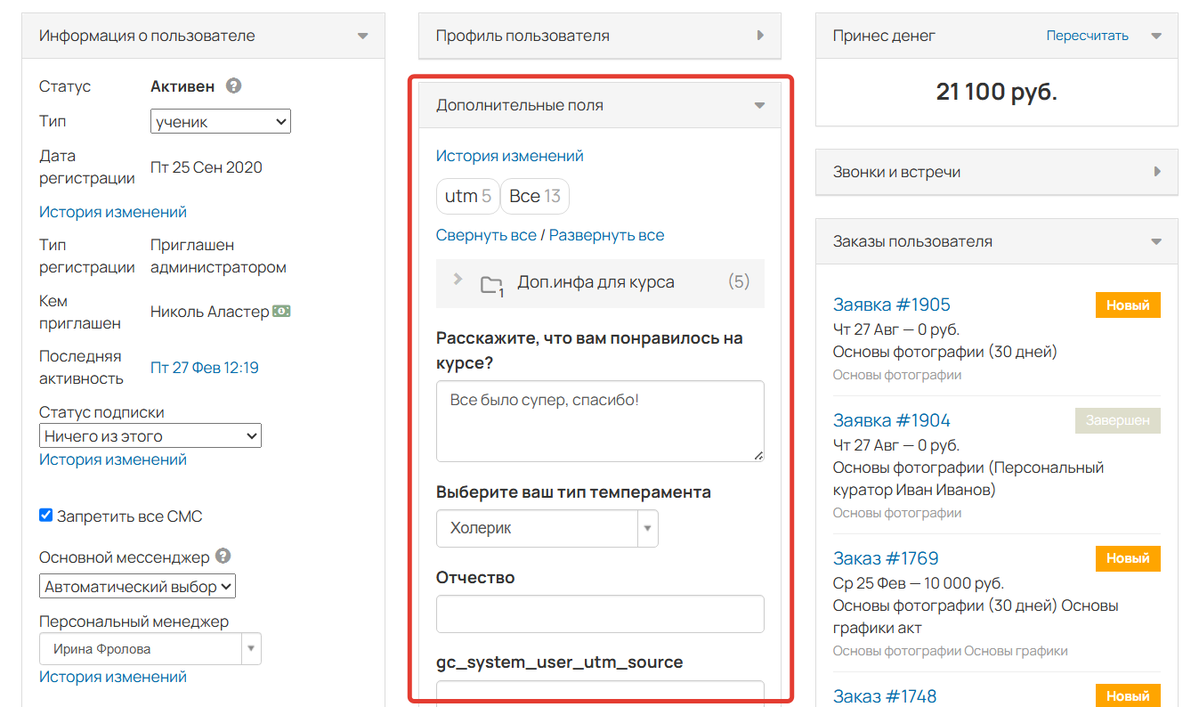Open the Автоматический выбор messenger dropdown
The height and width of the screenshot is (707, 1199).
click(137, 586)
